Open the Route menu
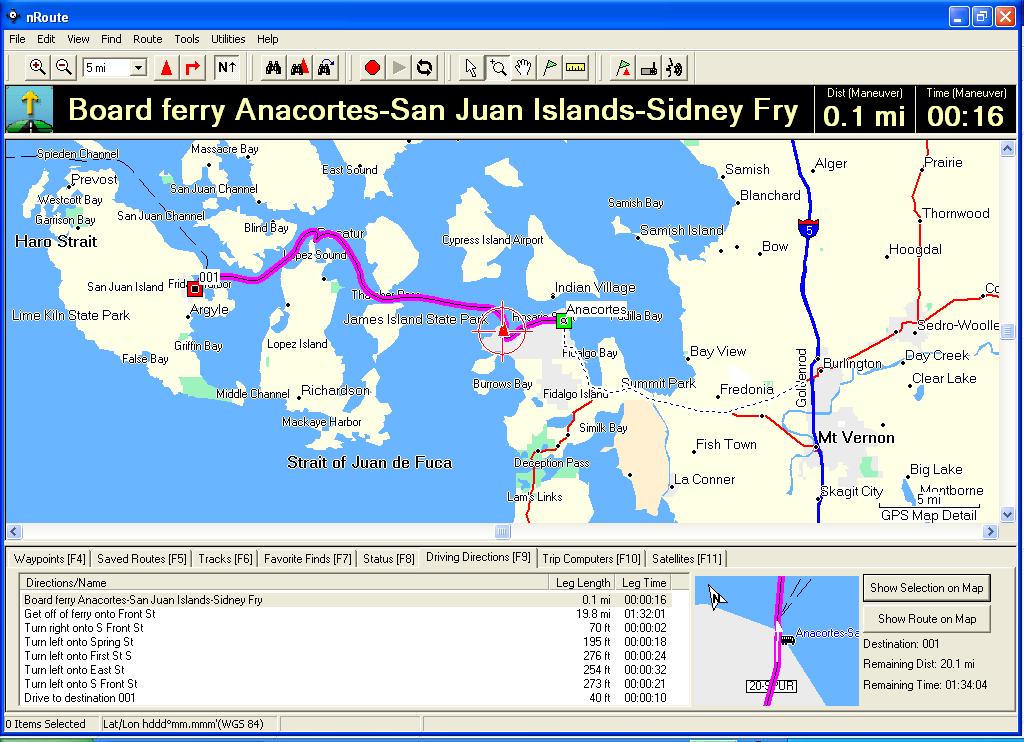 pyautogui.click(x=148, y=39)
